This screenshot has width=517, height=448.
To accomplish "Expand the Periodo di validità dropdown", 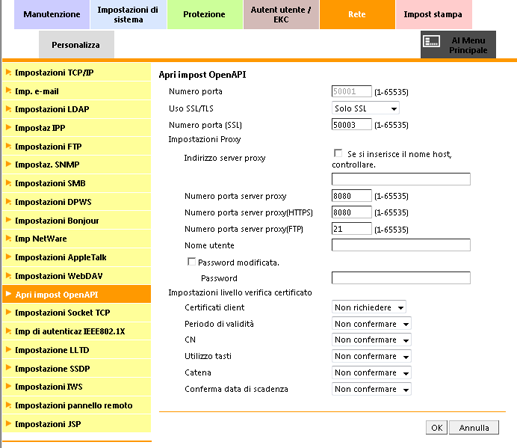I will (x=371, y=324).
